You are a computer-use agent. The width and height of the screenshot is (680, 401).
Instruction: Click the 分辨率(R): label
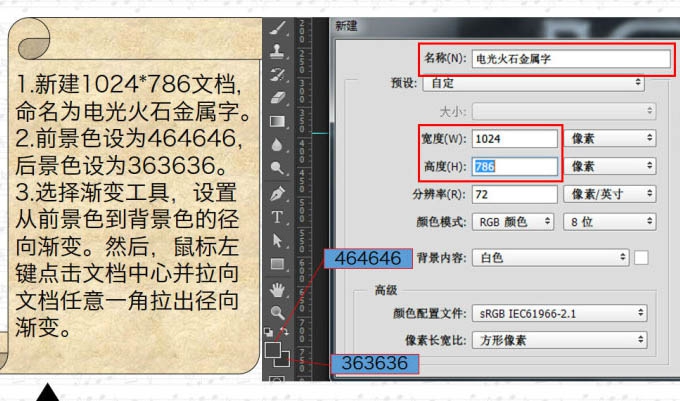(x=439, y=194)
